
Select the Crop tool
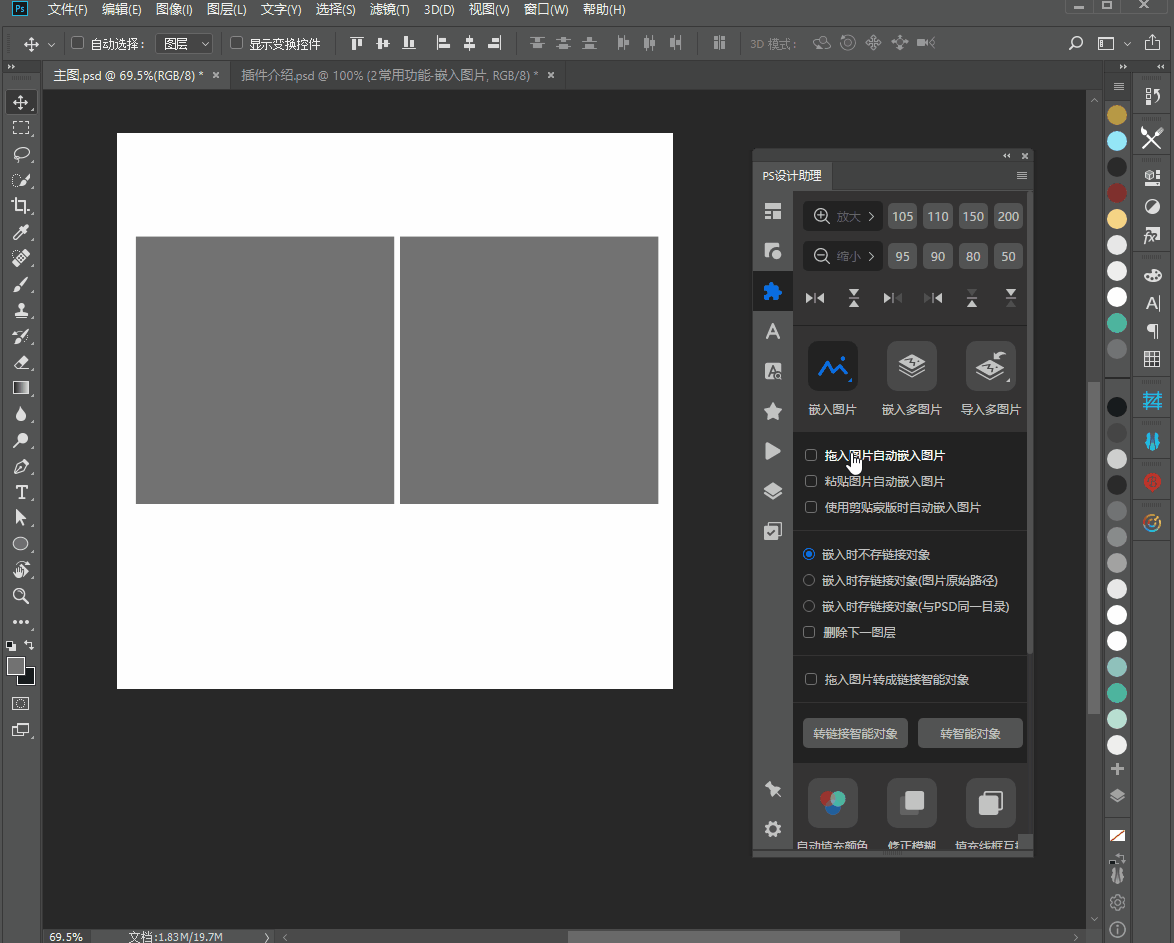[21, 206]
